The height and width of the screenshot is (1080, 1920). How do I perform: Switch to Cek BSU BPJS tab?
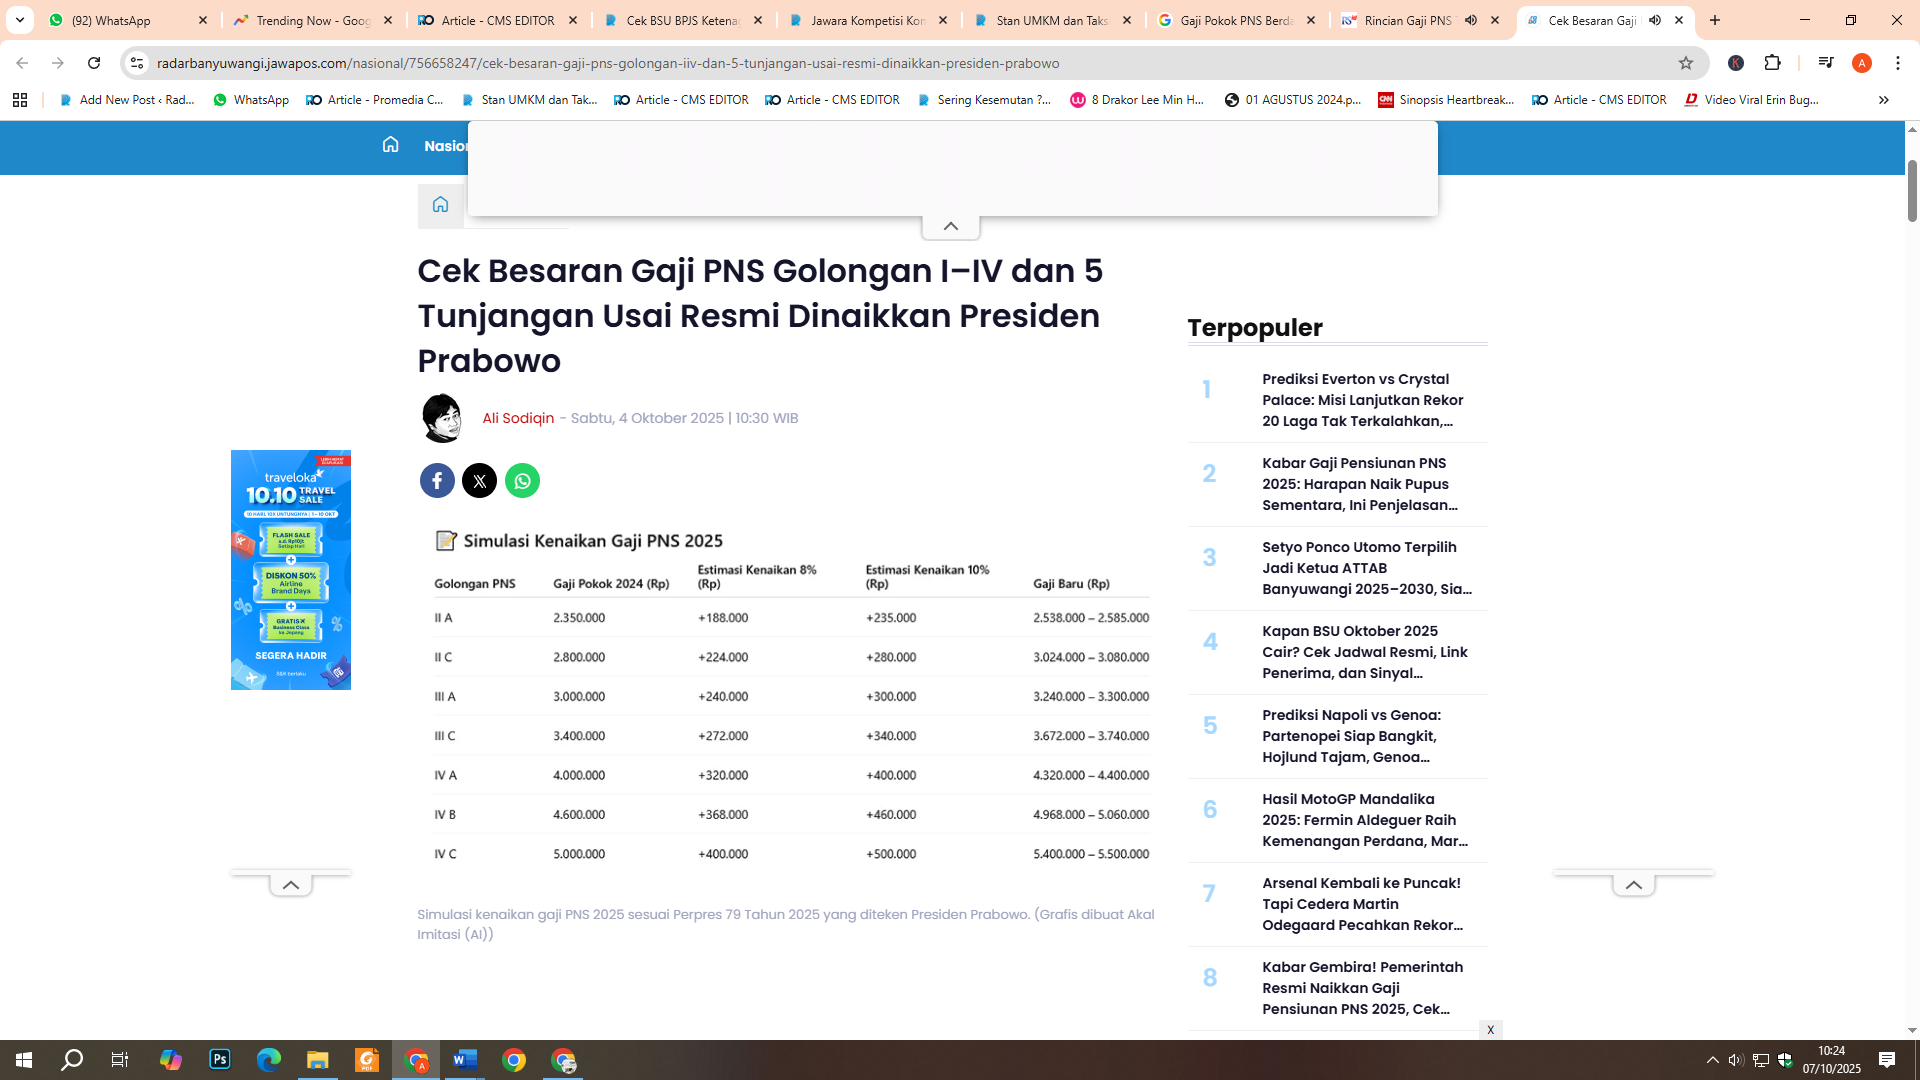pos(683,20)
